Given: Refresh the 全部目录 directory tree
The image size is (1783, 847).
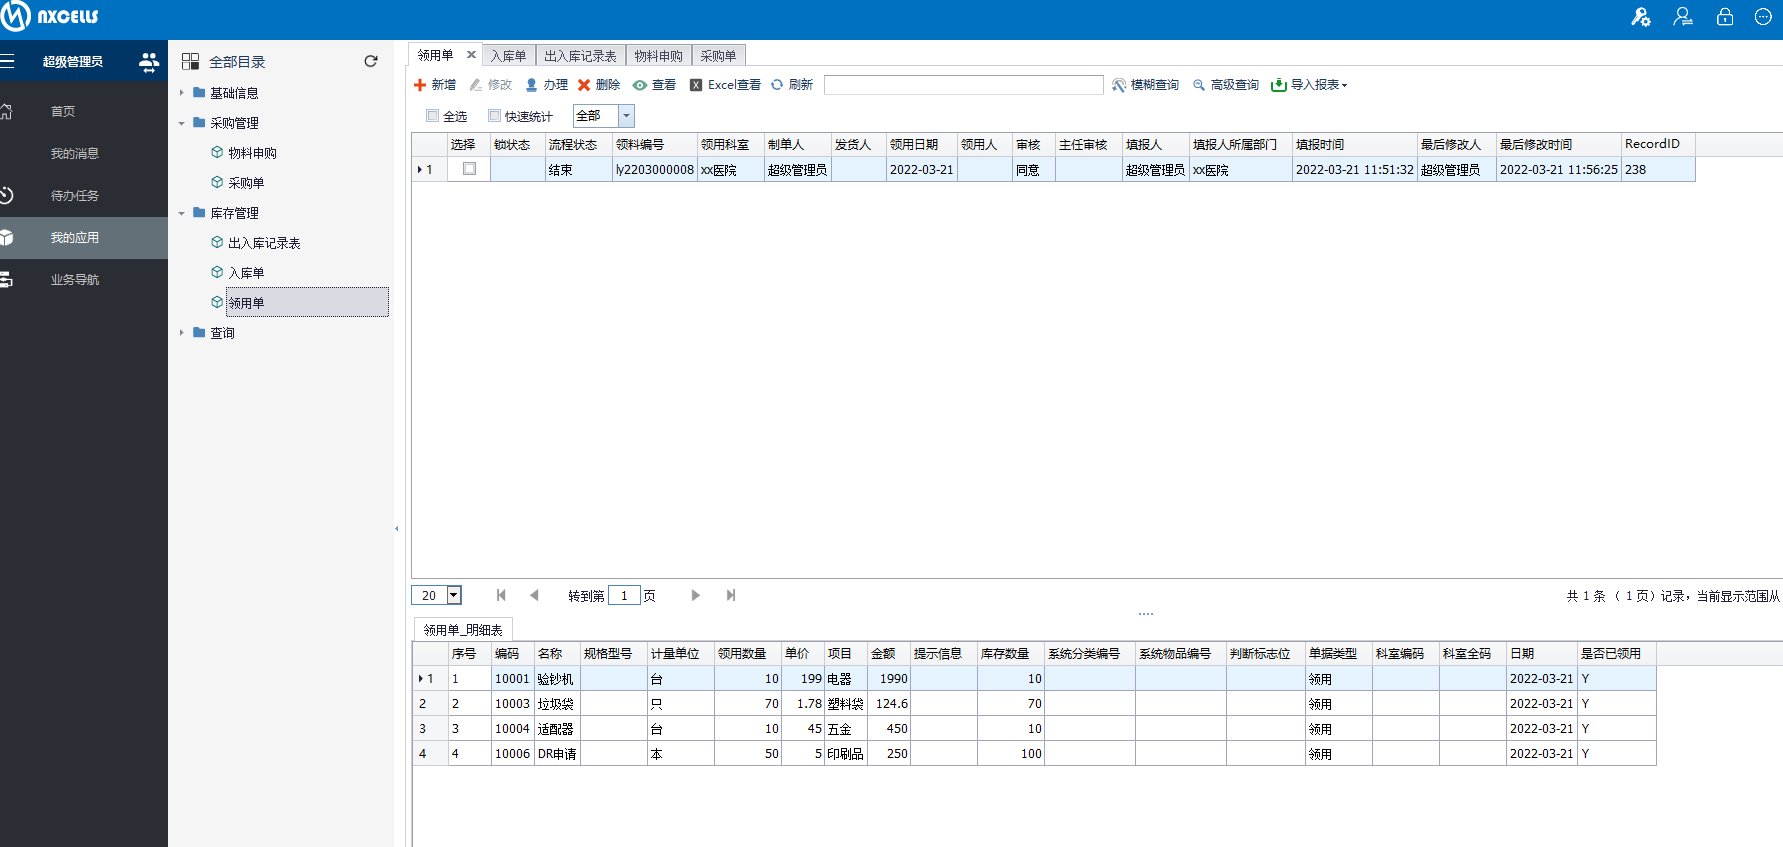Looking at the screenshot, I should [371, 61].
